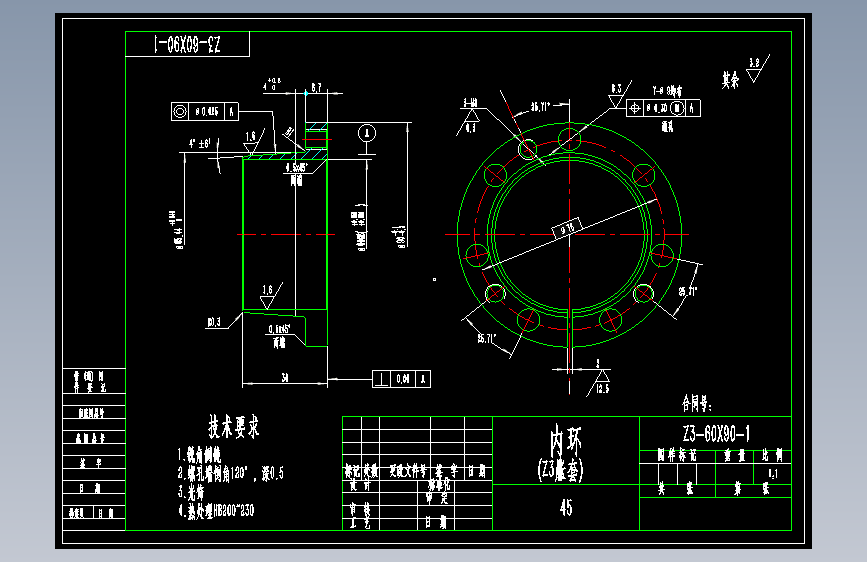Click the lower 1.6 roughness symbol
The height and width of the screenshot is (562, 867).
pos(270,296)
